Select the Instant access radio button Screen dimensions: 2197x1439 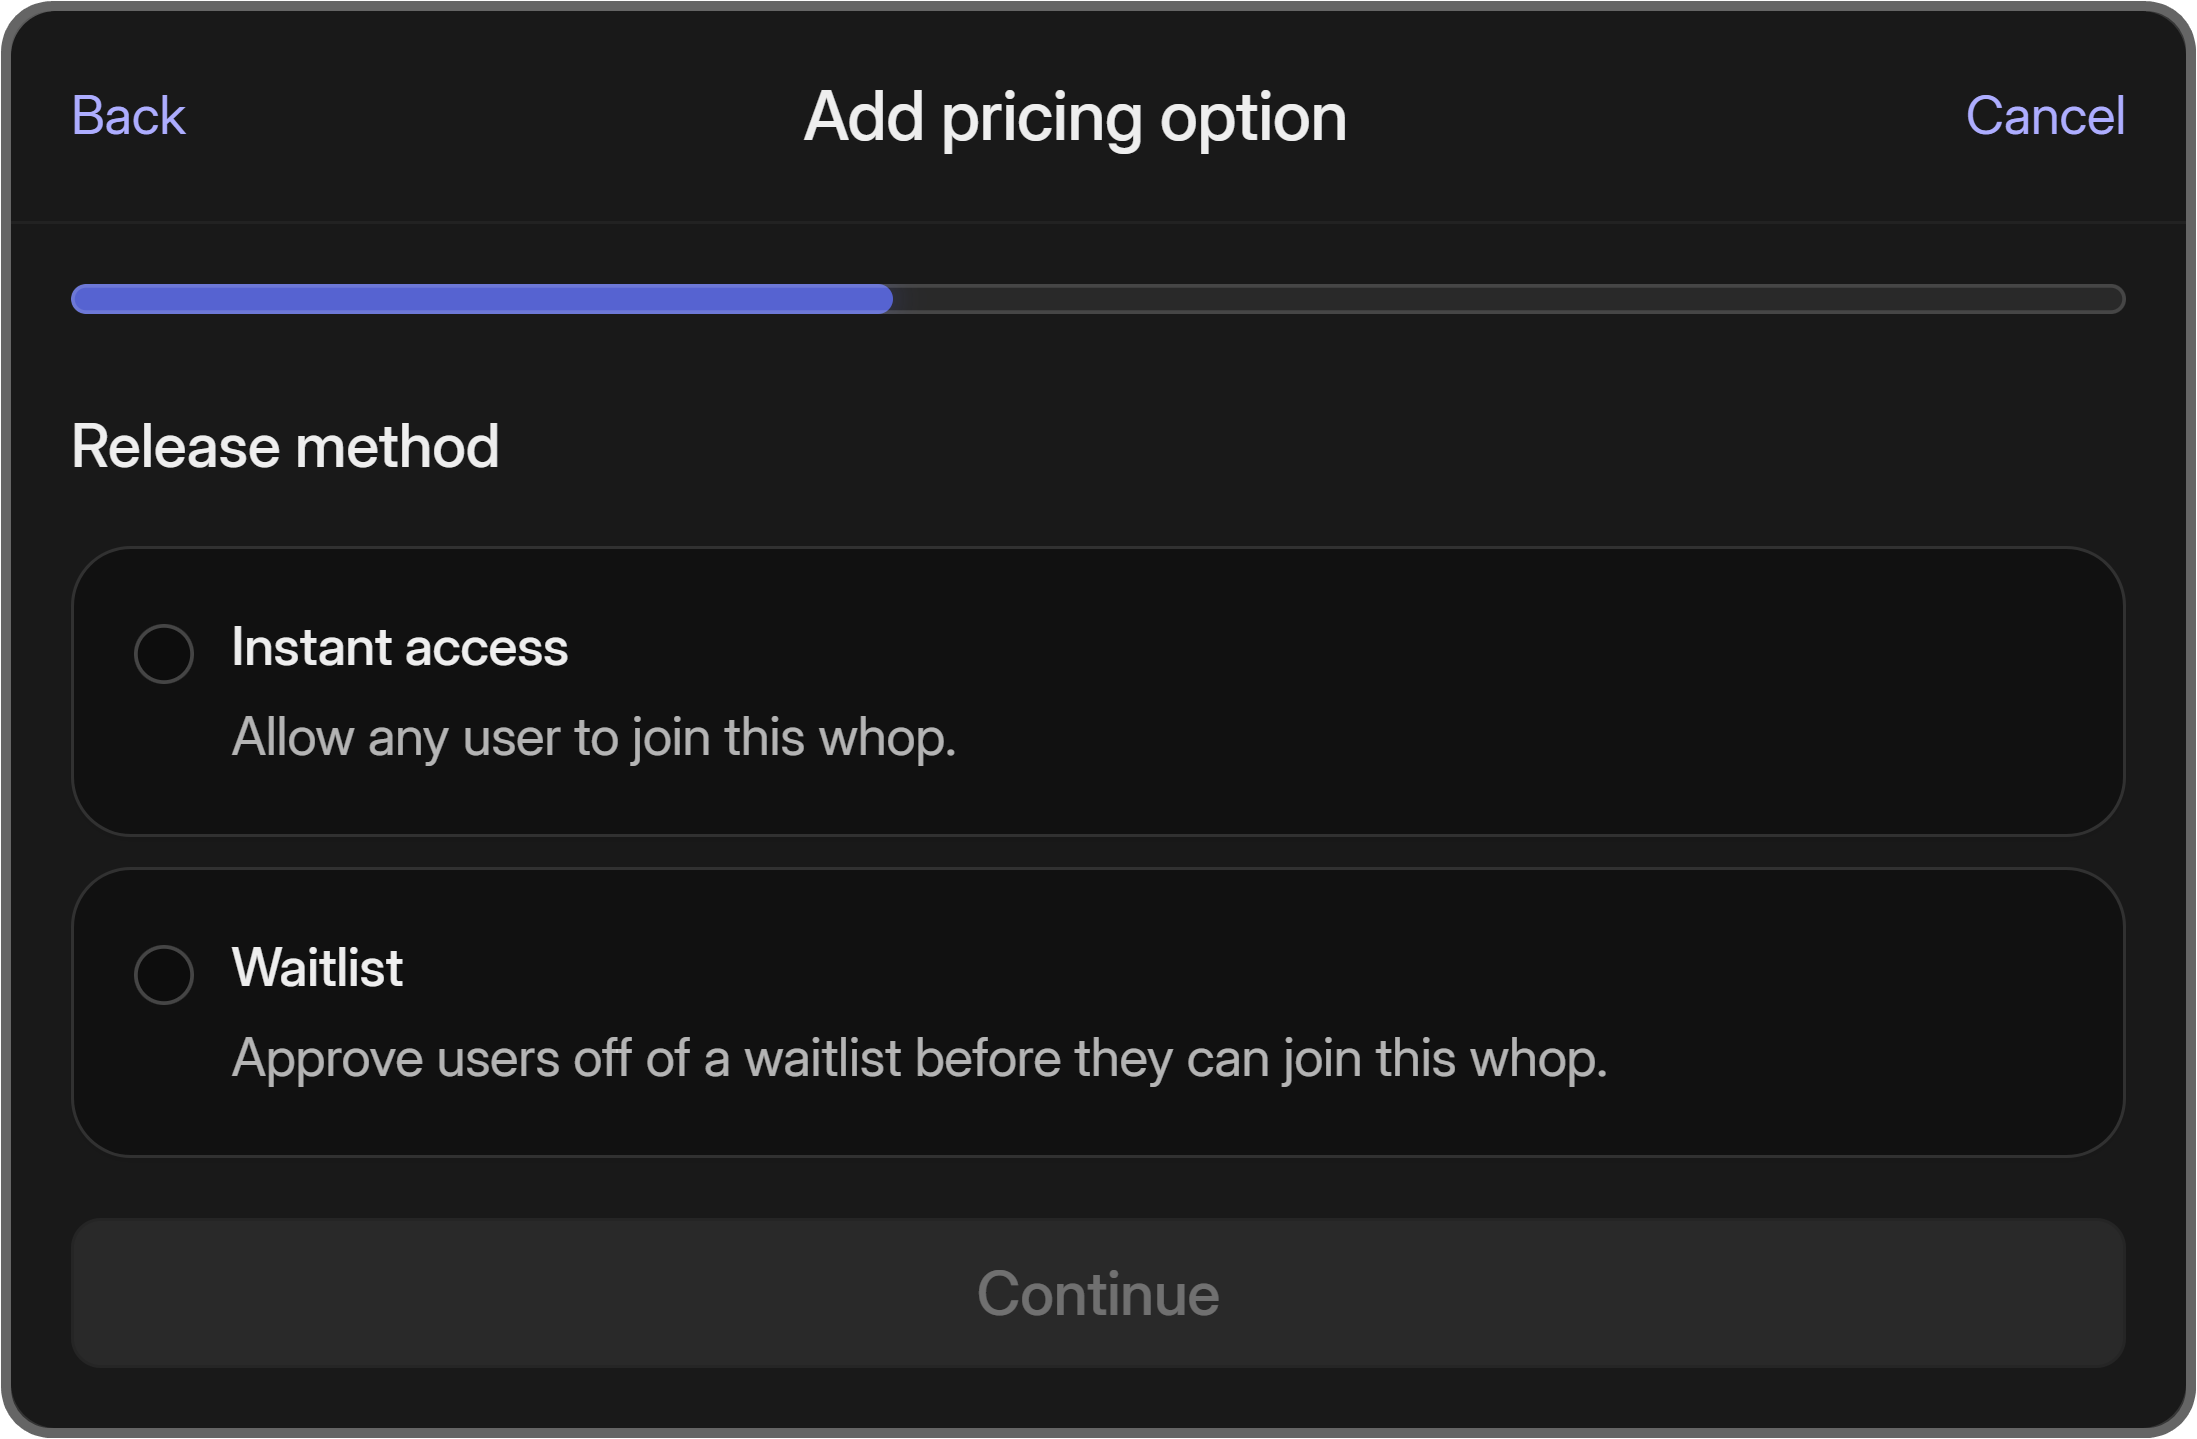coord(164,654)
